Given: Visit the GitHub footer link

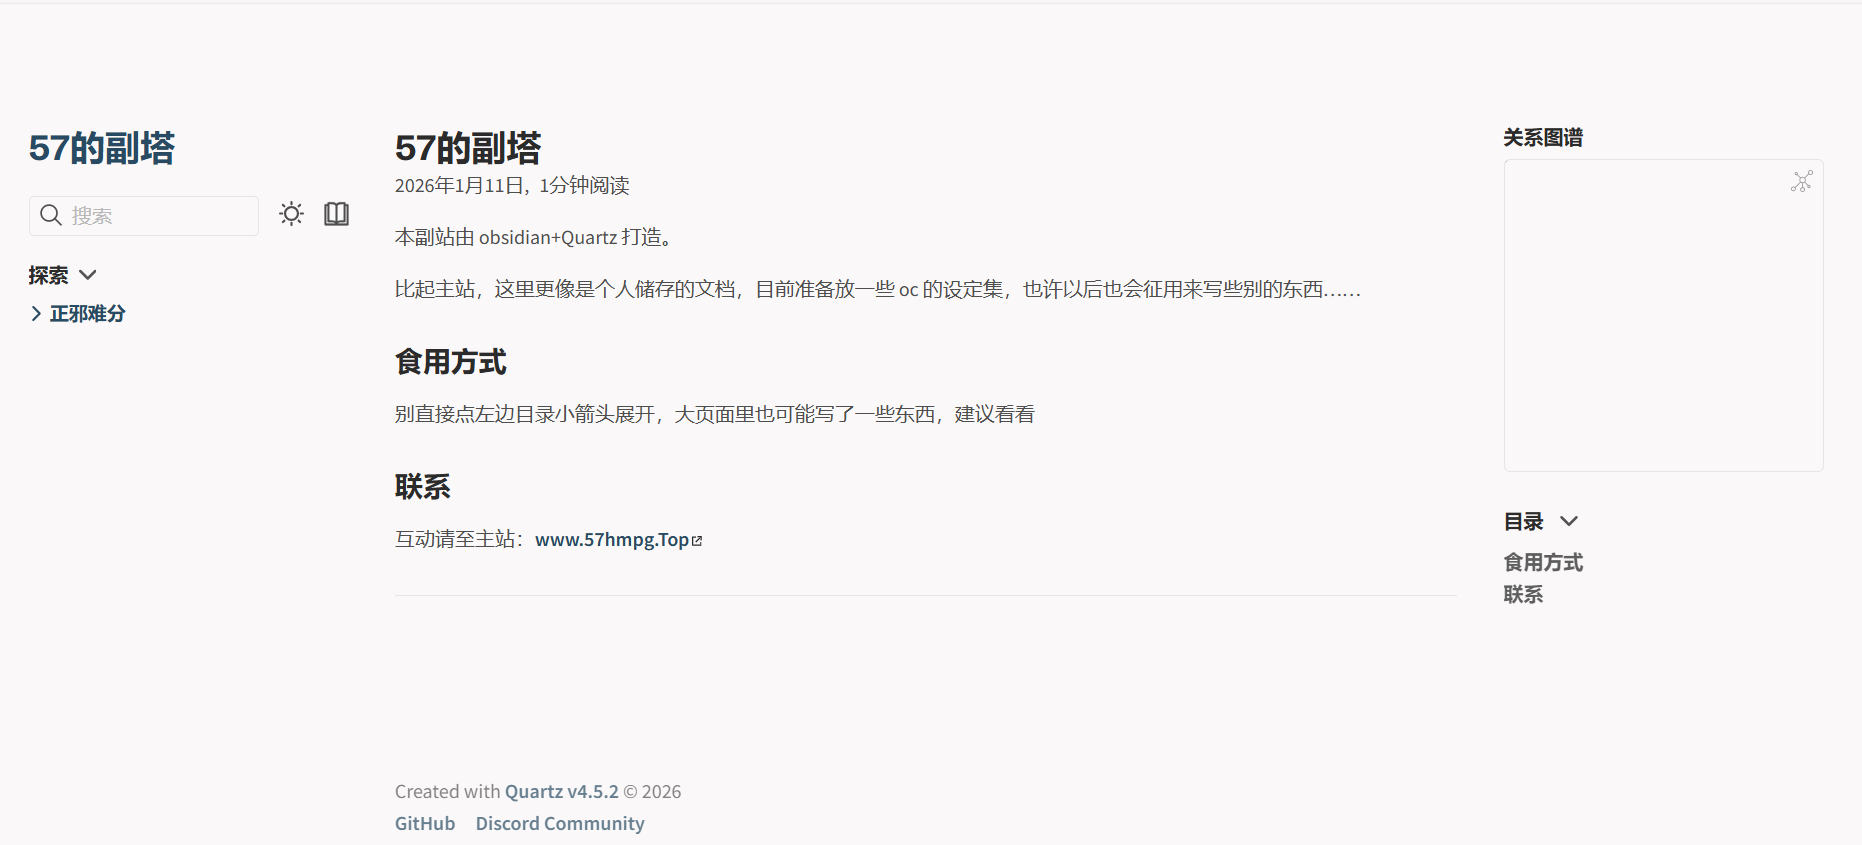Looking at the screenshot, I should (x=425, y=823).
